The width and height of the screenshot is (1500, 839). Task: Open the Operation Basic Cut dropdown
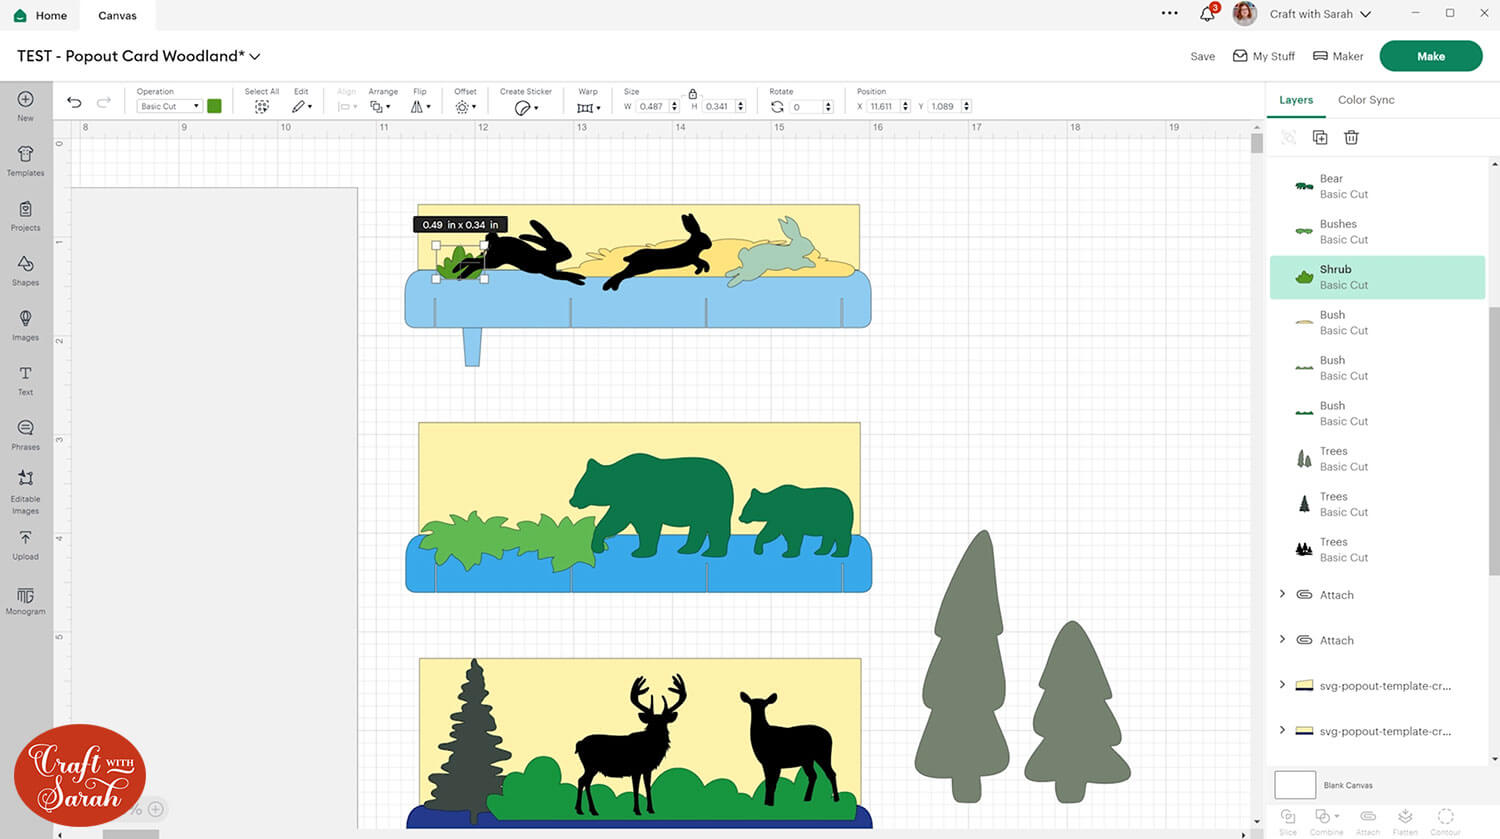[169, 106]
